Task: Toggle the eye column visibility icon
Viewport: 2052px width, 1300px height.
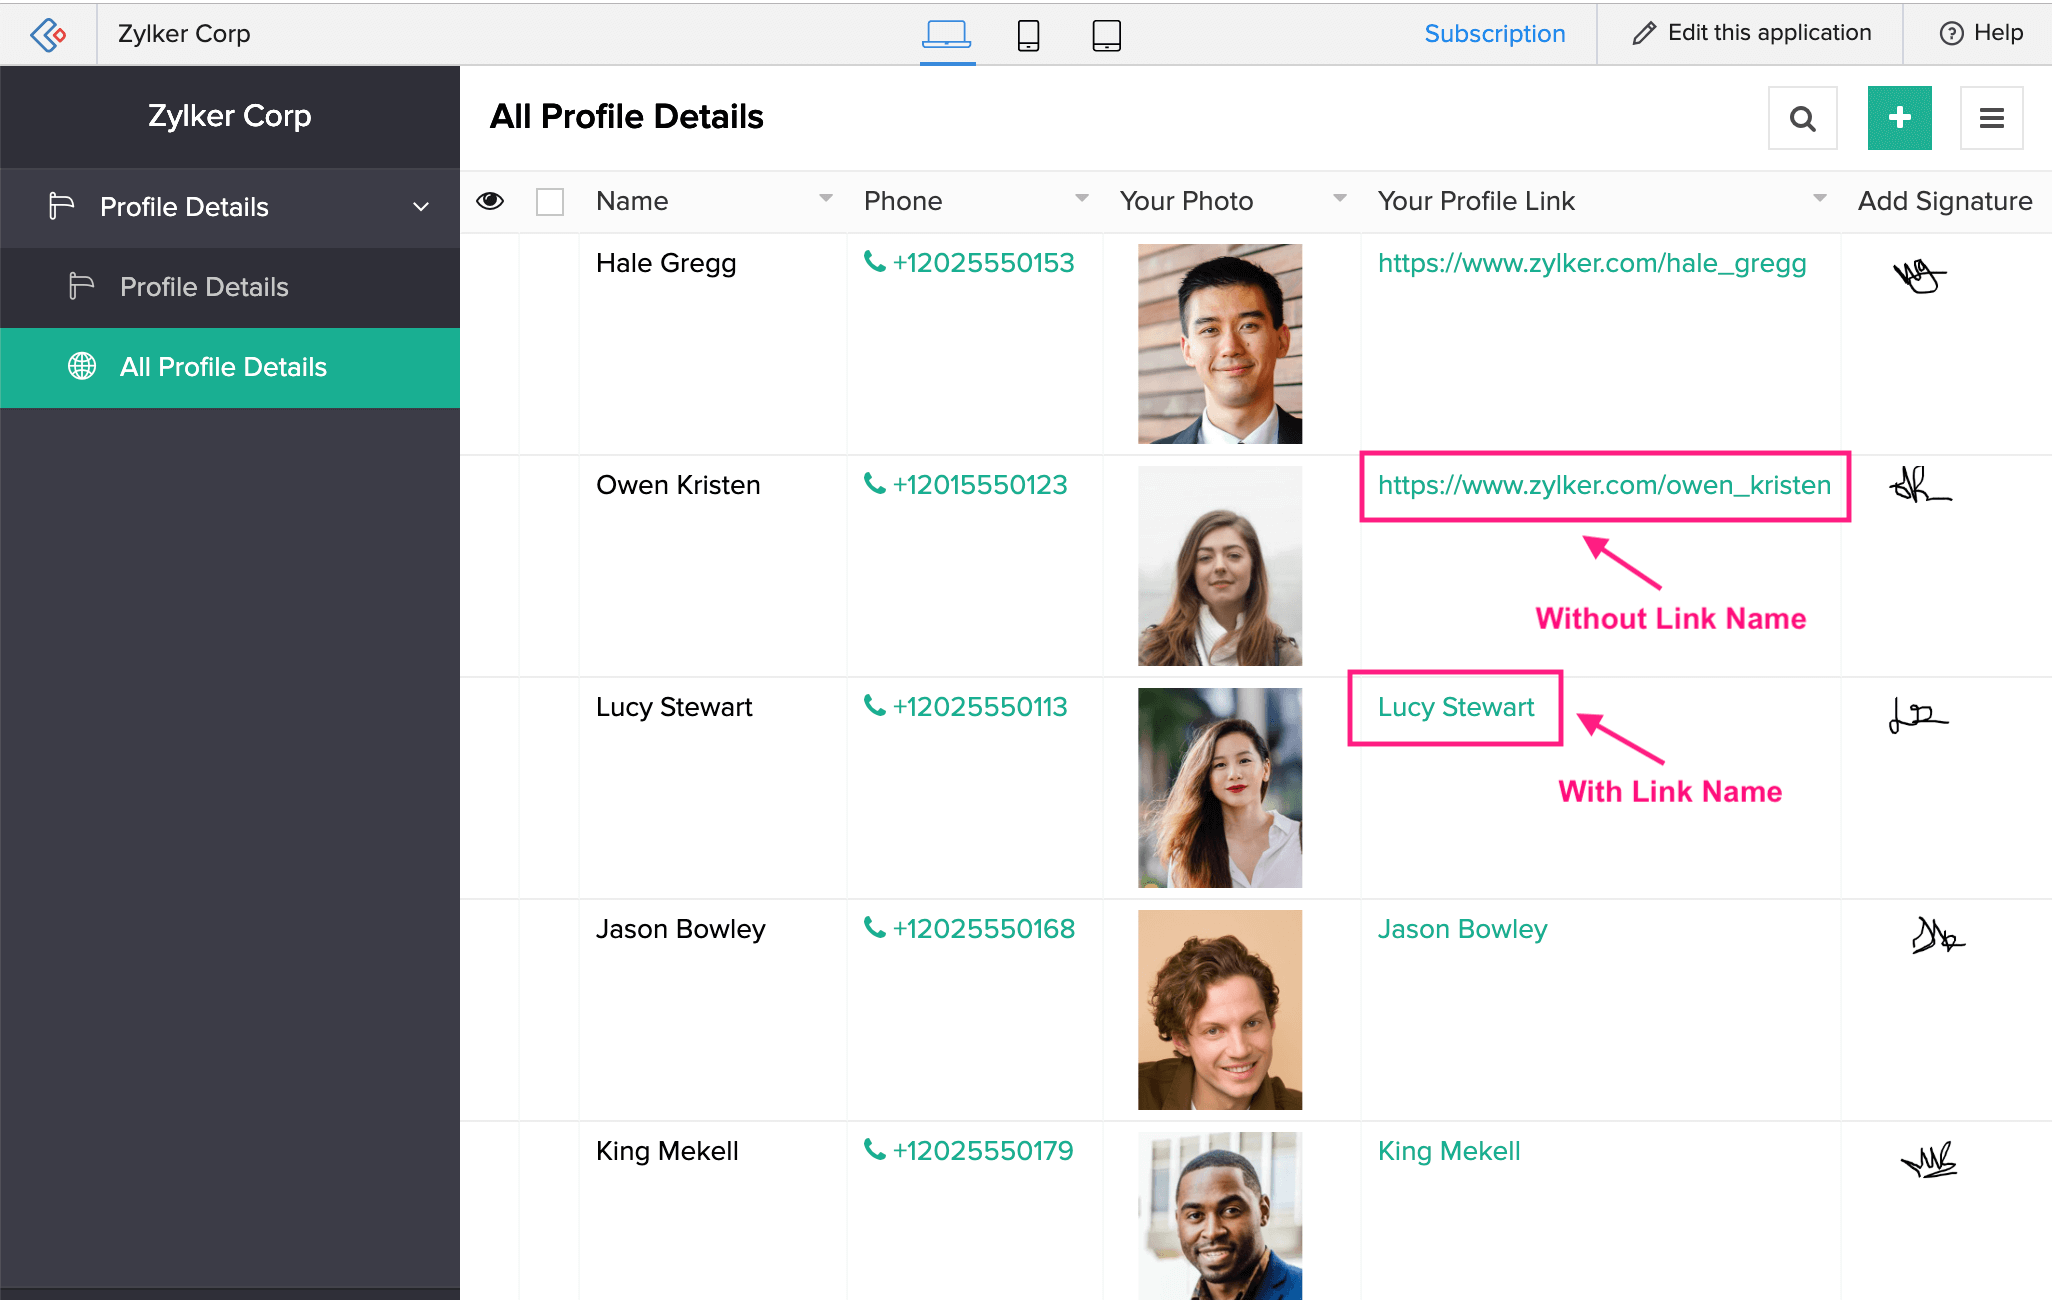Action: coord(490,201)
